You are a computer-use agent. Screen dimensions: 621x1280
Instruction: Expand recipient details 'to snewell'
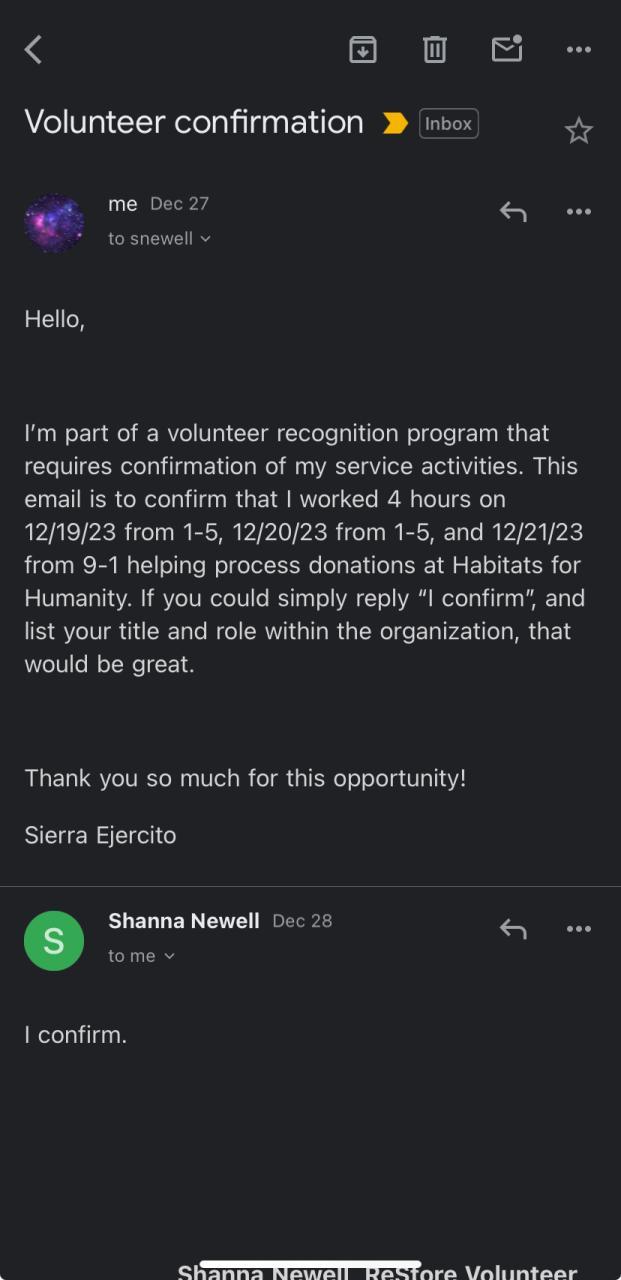160,239
